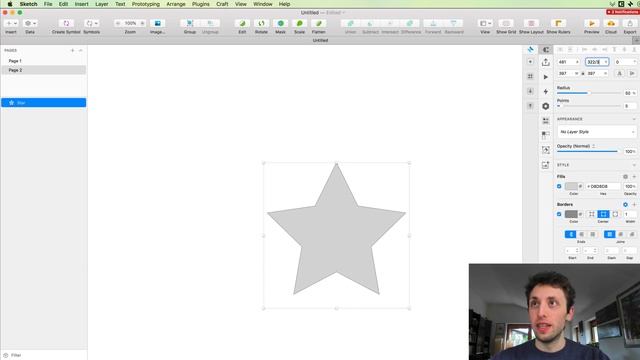Click the border color swatch
This screenshot has height=360, width=640.
(571, 214)
